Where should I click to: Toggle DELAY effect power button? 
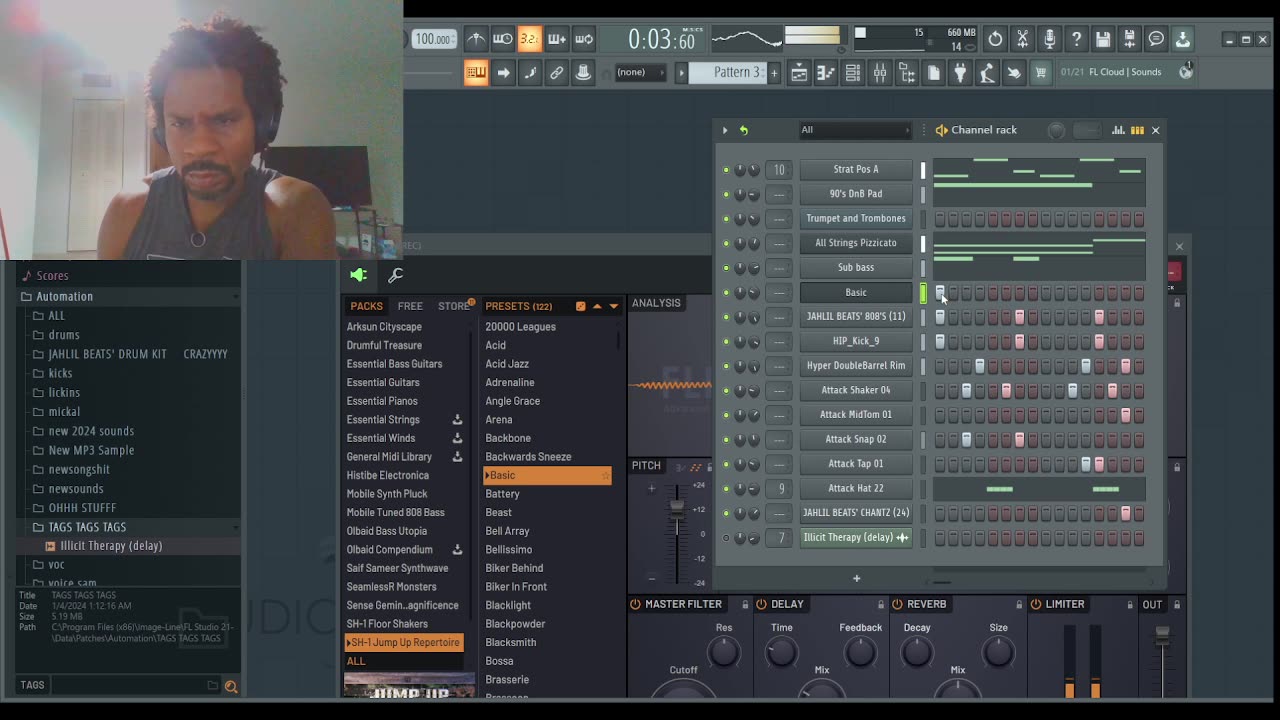[762, 604]
